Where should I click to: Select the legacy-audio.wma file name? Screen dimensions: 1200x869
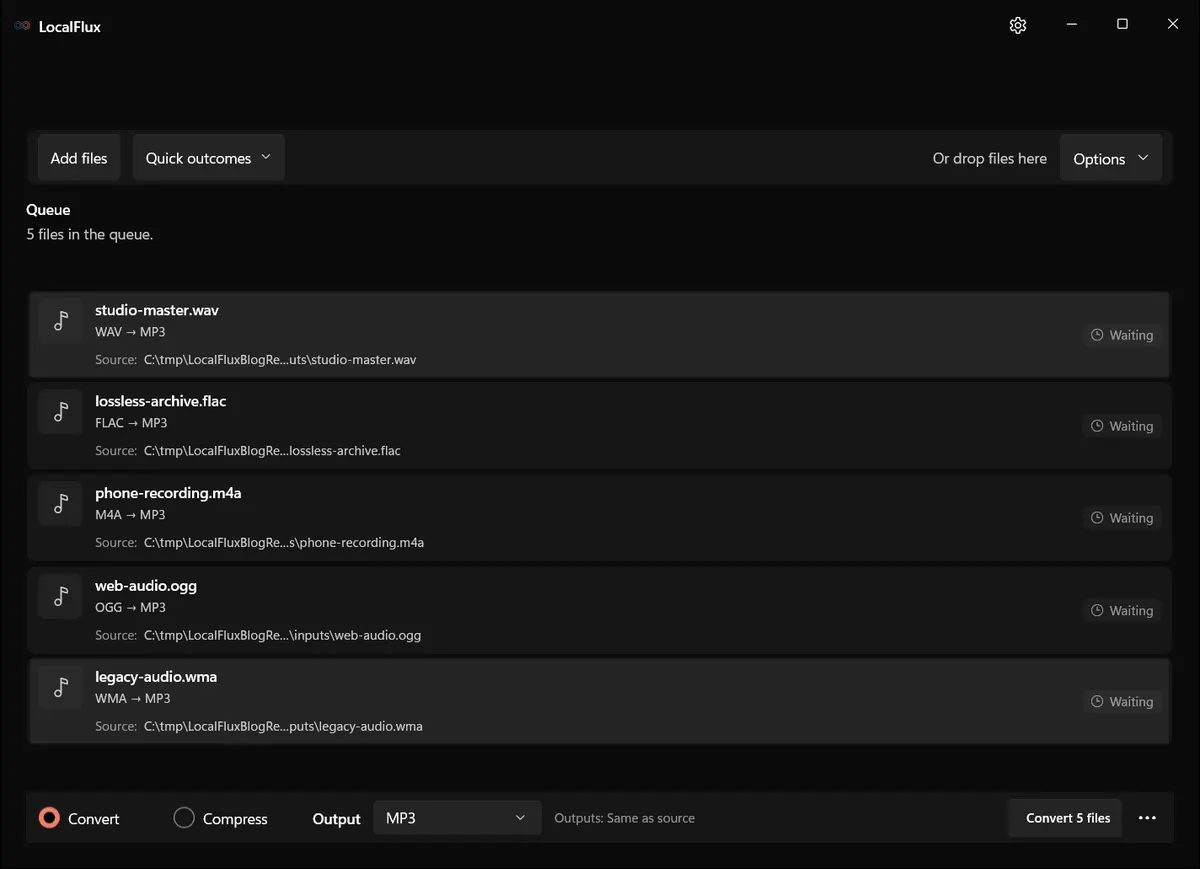[156, 677]
